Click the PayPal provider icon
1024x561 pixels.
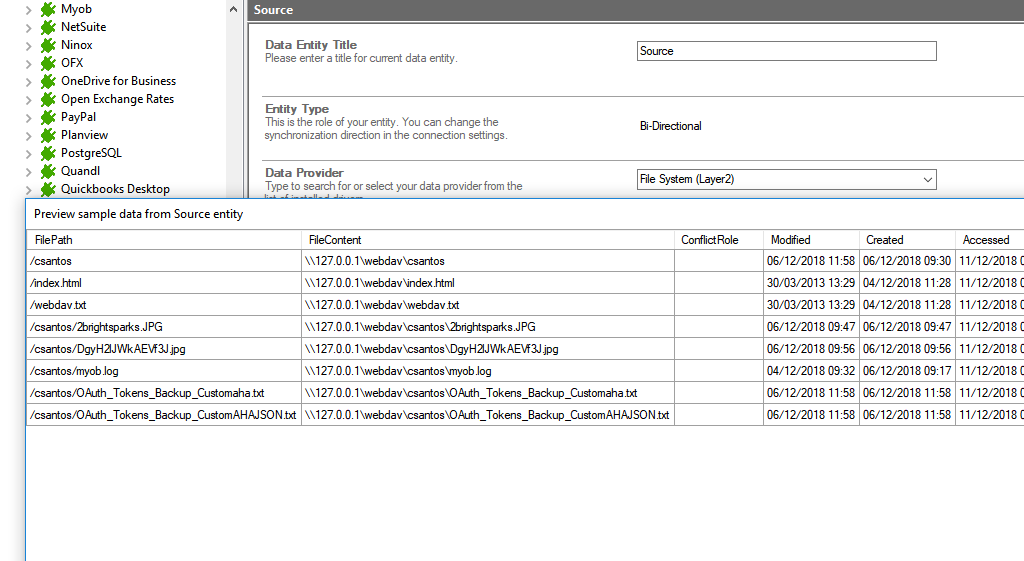coord(47,117)
